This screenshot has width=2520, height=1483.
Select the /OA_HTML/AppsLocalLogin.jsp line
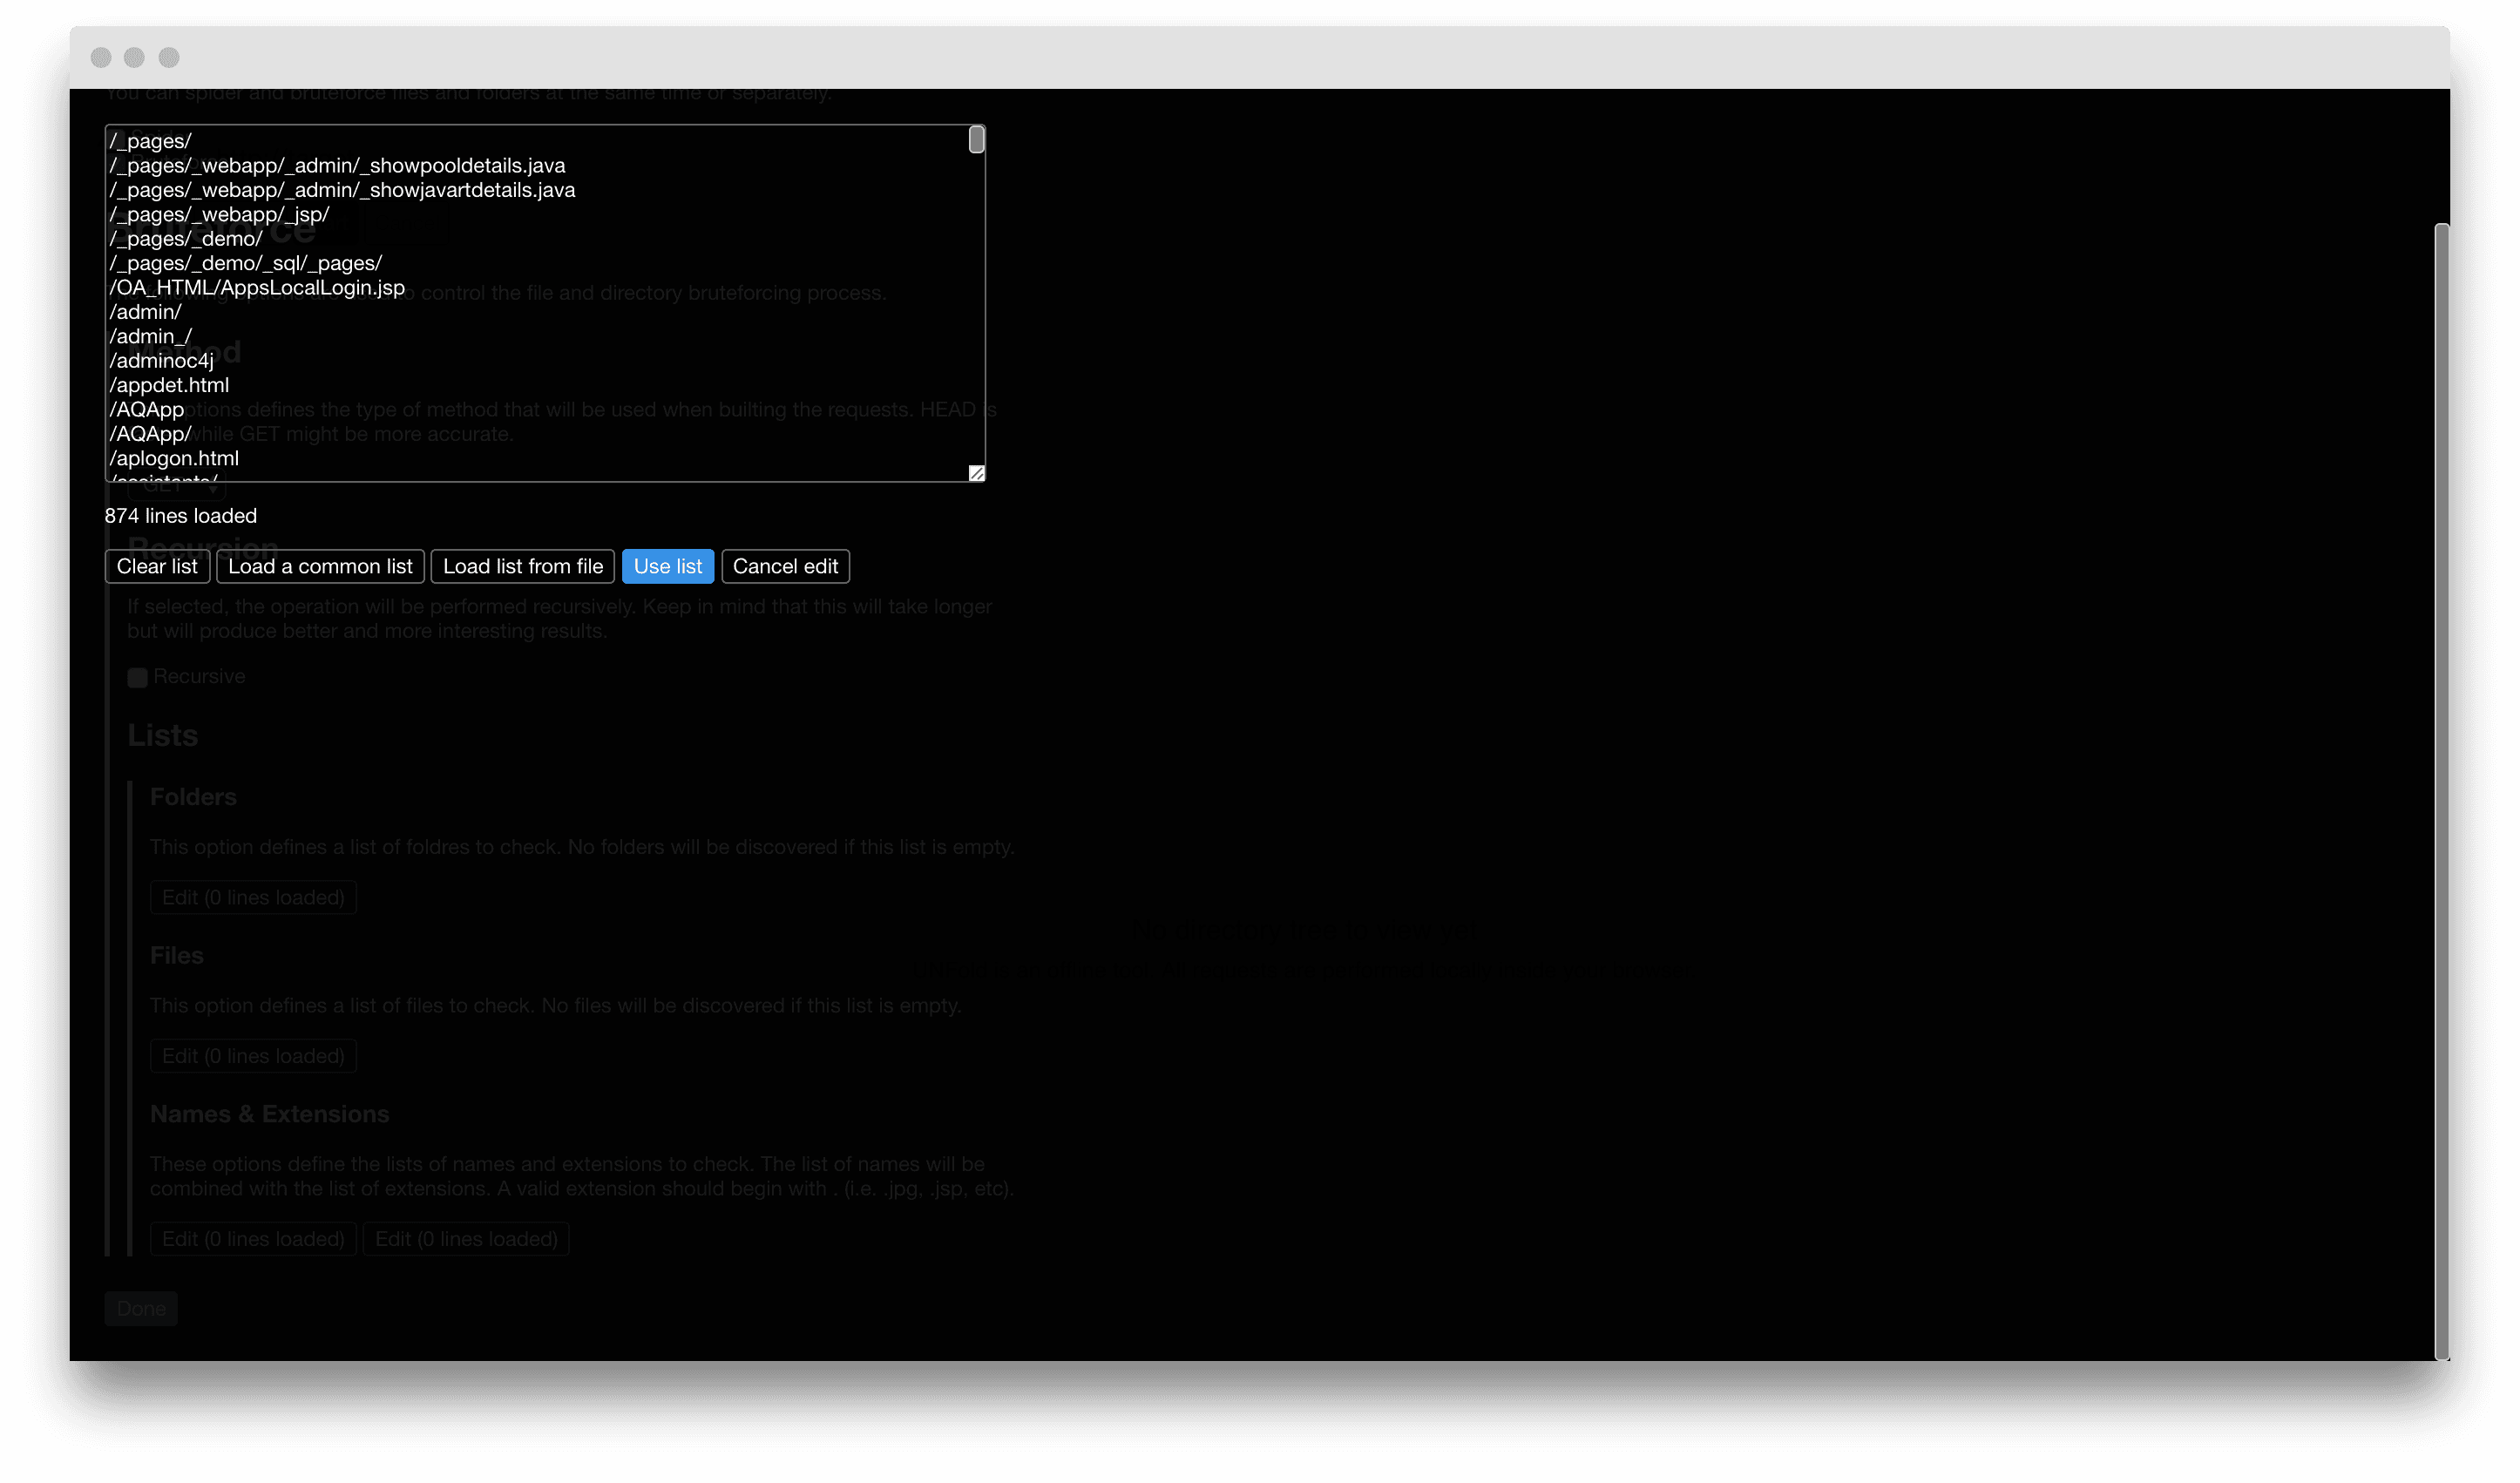point(257,287)
